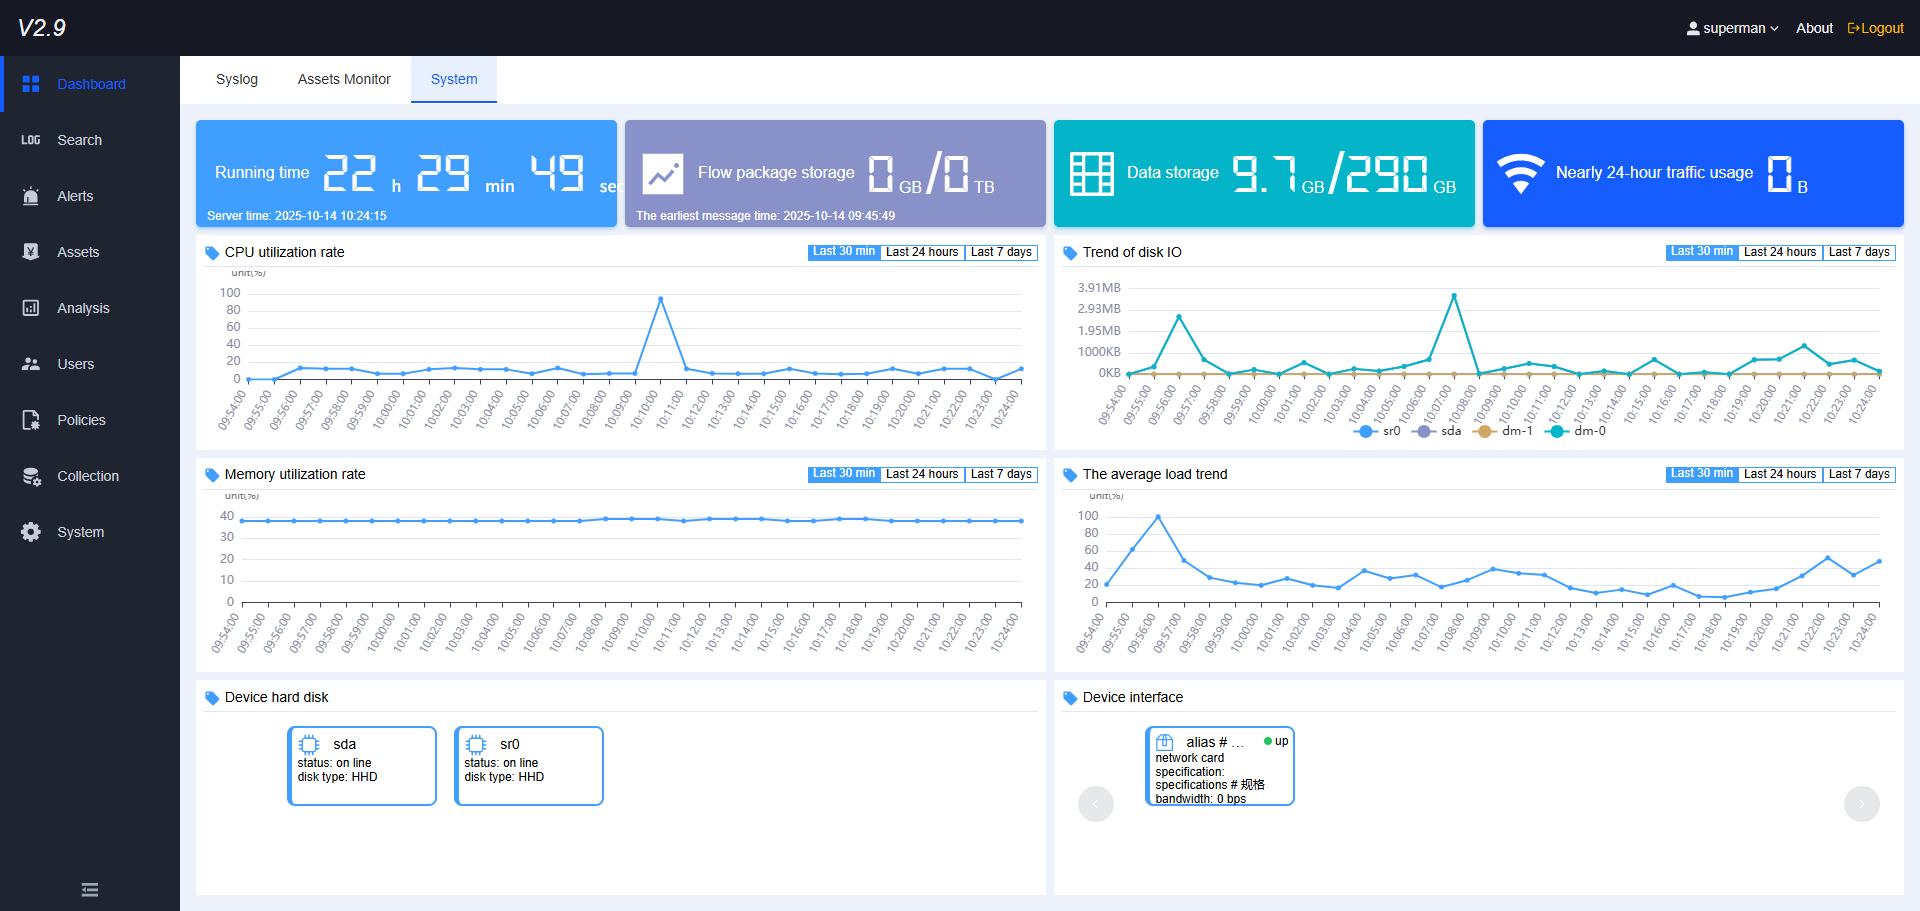This screenshot has width=1920, height=911.
Task: Open the Alerts panel from sidebar
Action: click(30, 196)
